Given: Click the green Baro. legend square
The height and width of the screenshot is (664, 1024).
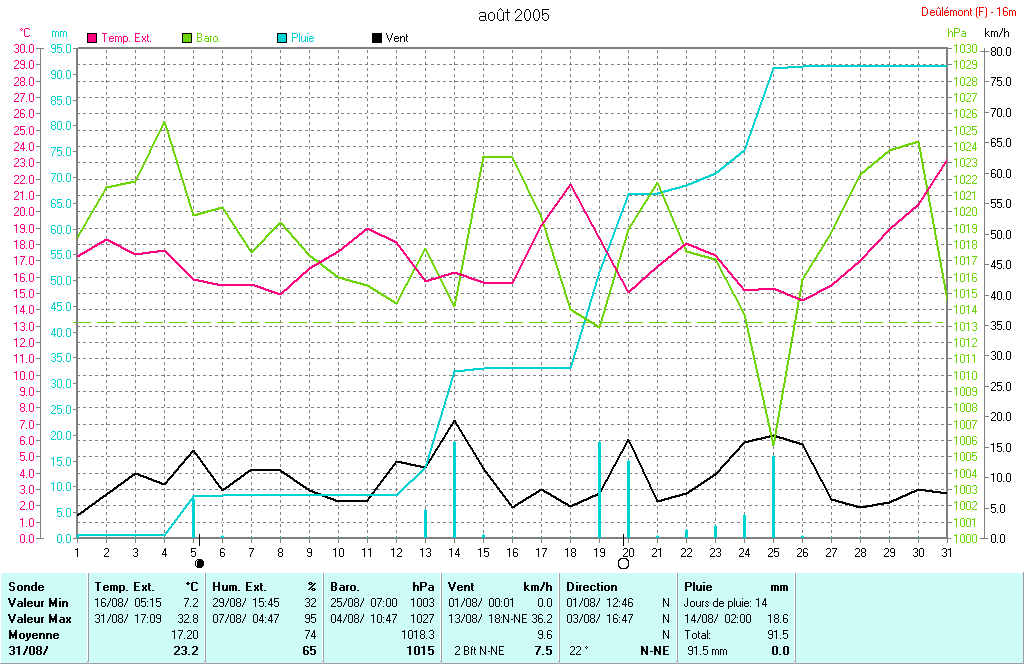Looking at the screenshot, I should click(187, 38).
